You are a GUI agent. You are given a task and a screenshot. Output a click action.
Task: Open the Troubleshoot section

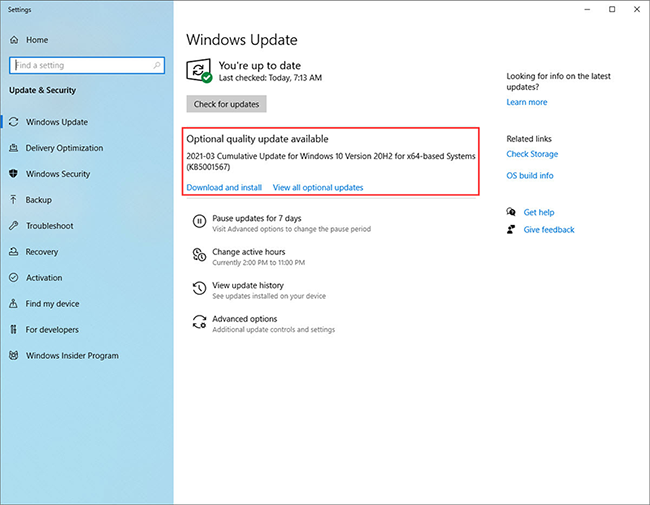[50, 226]
